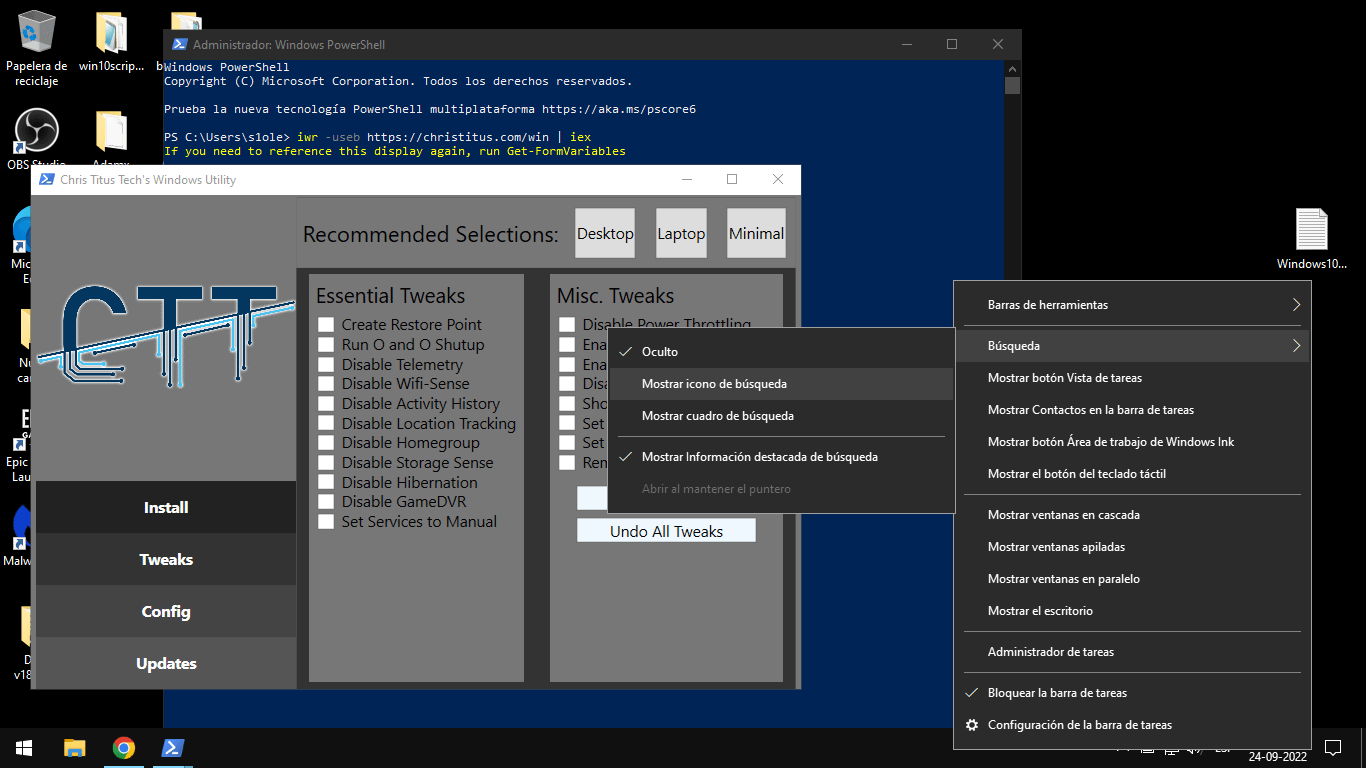This screenshot has height=768, width=1366.
Task: Choose Mostrar el botón del teclado táctil
Action: [1132, 474]
